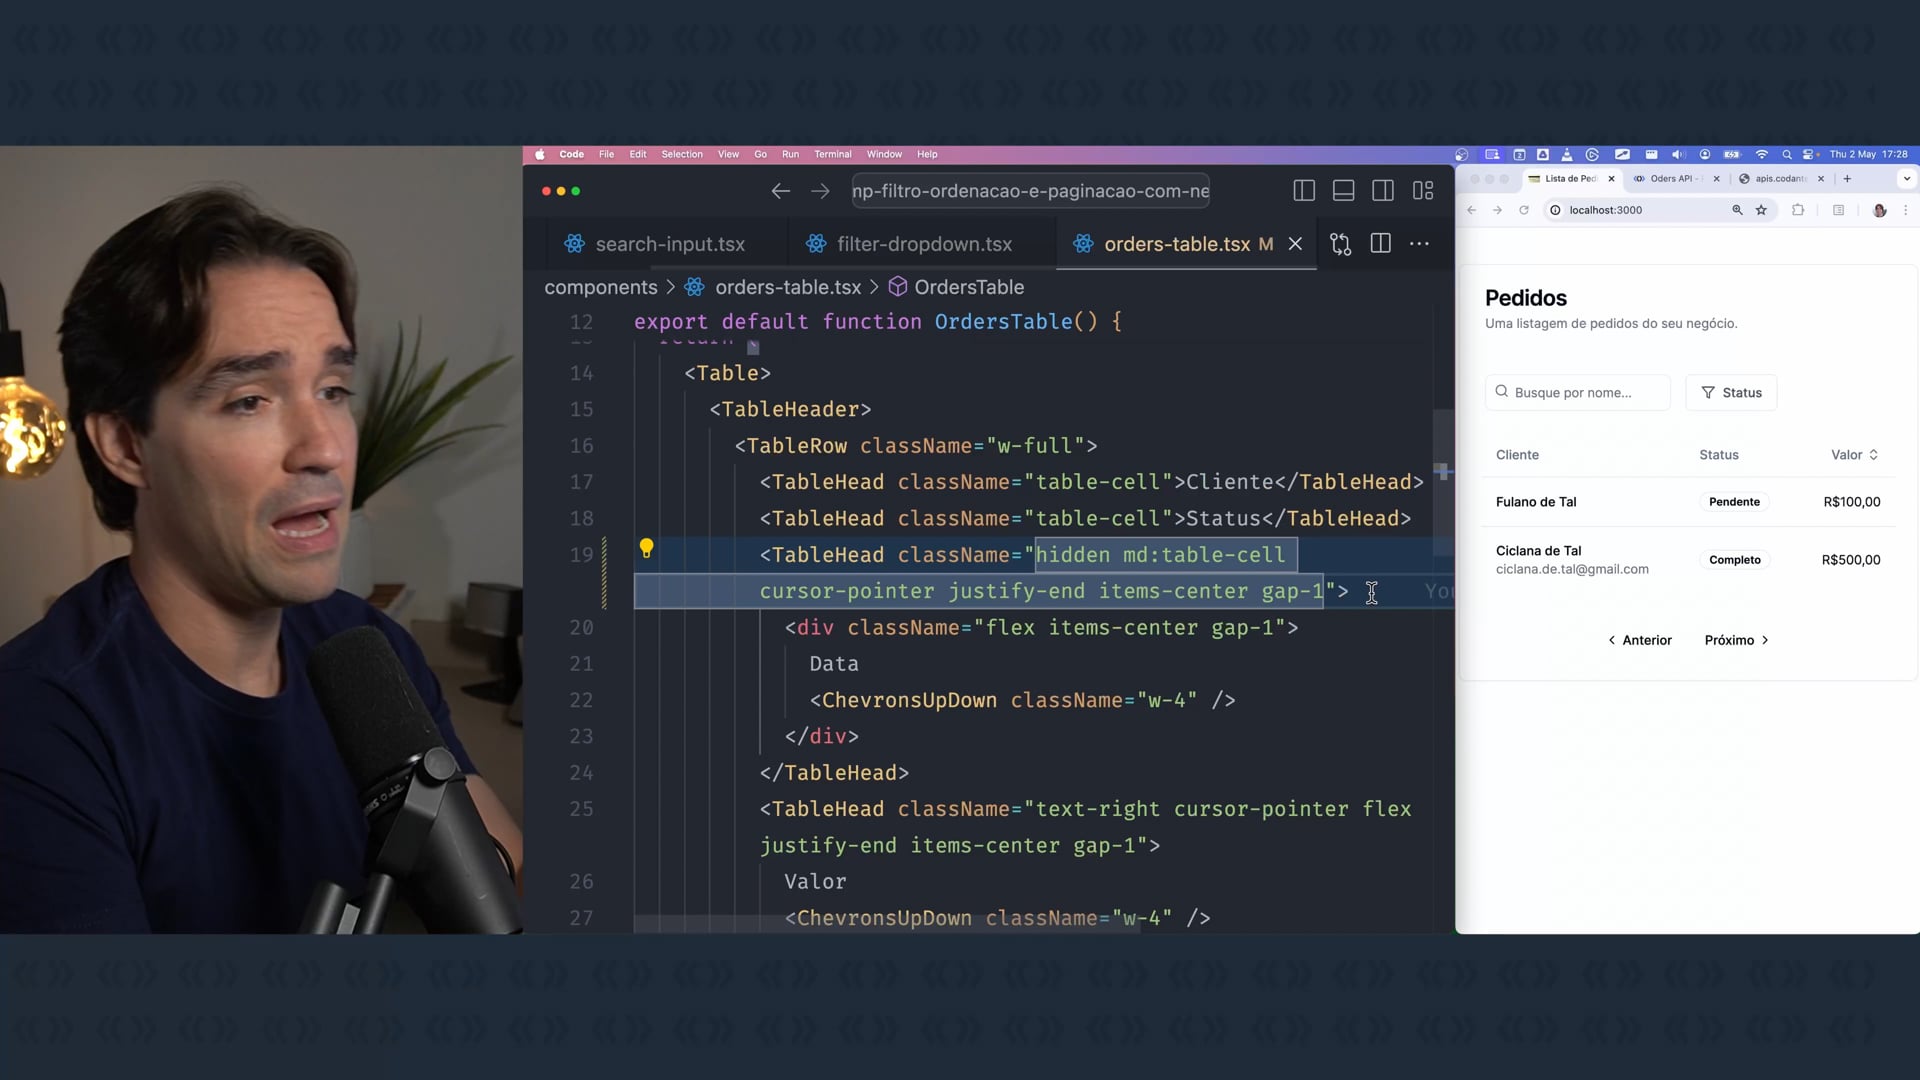Bookmark page with browser star icon
This screenshot has width=1920, height=1080.
[1761, 210]
